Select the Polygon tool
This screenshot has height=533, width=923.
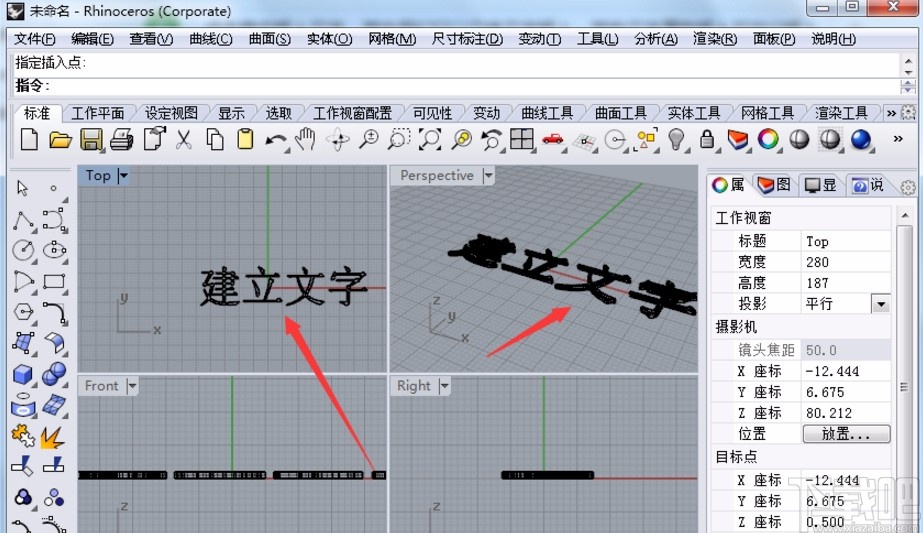tap(24, 311)
